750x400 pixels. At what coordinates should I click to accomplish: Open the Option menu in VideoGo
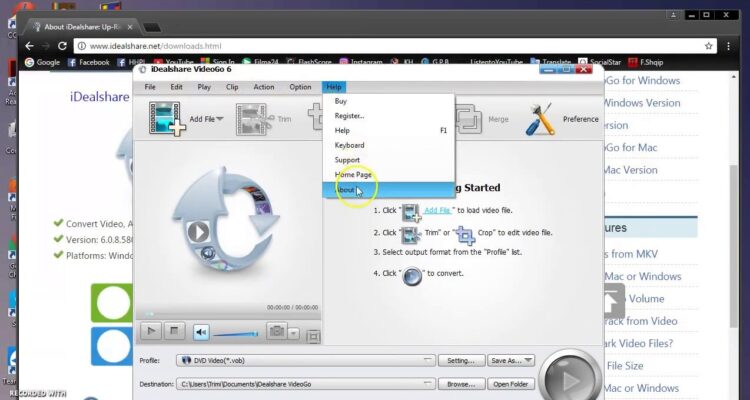point(300,87)
